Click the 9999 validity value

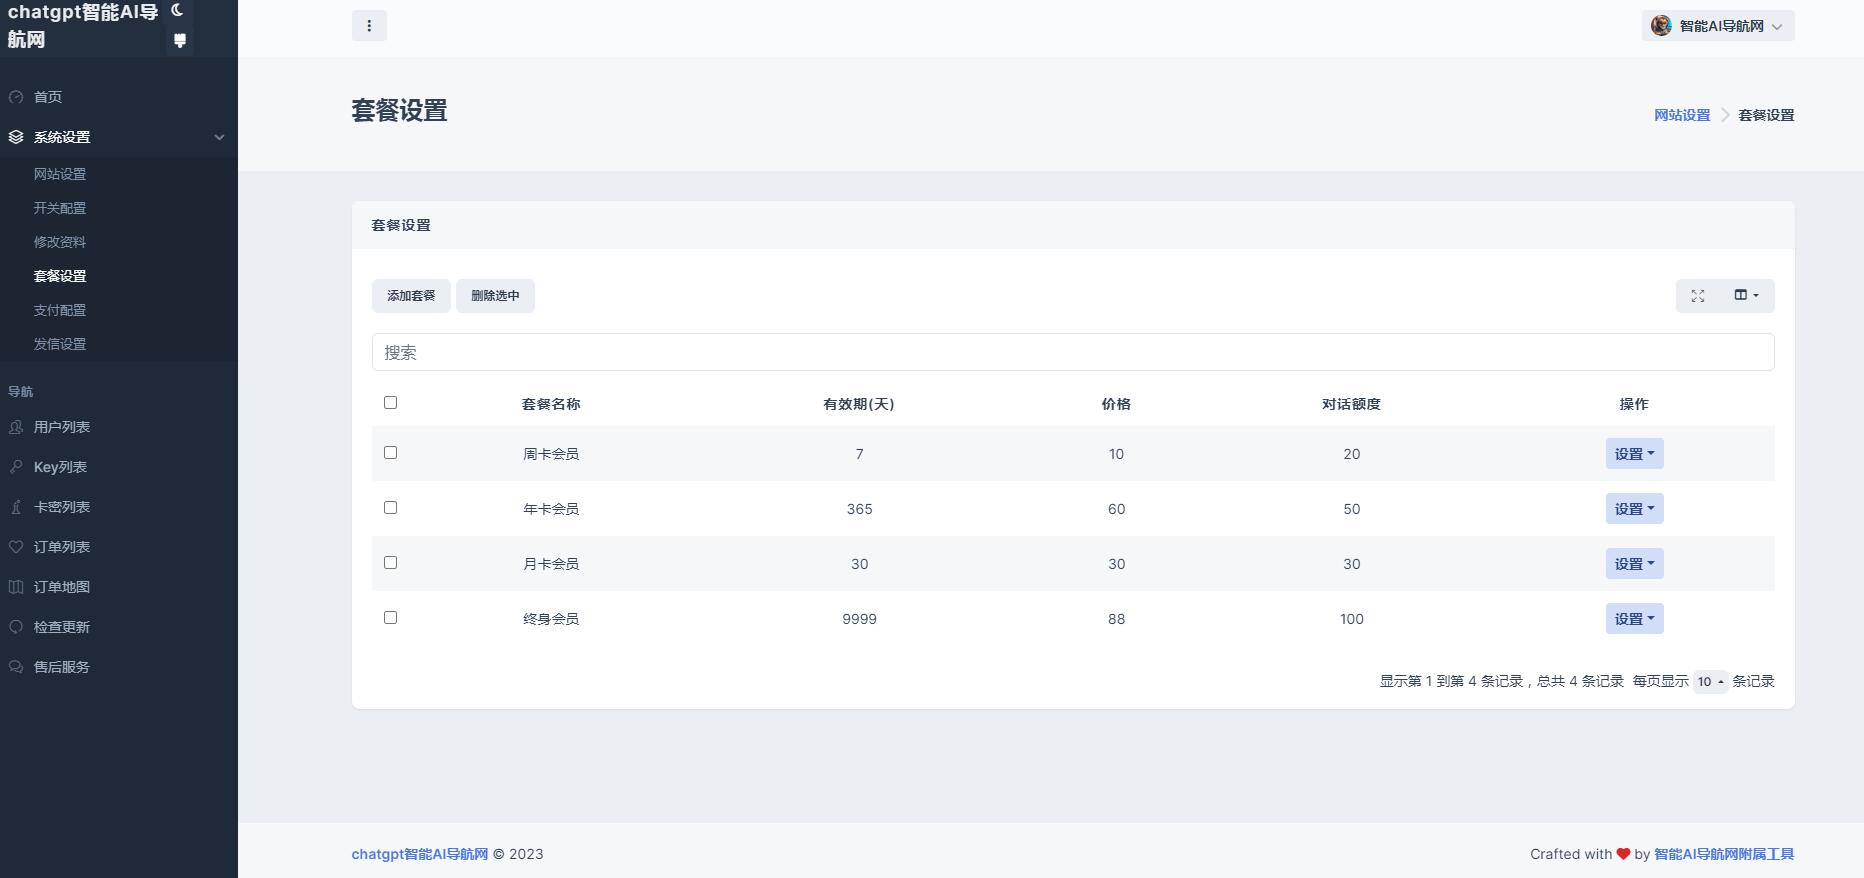pos(859,619)
